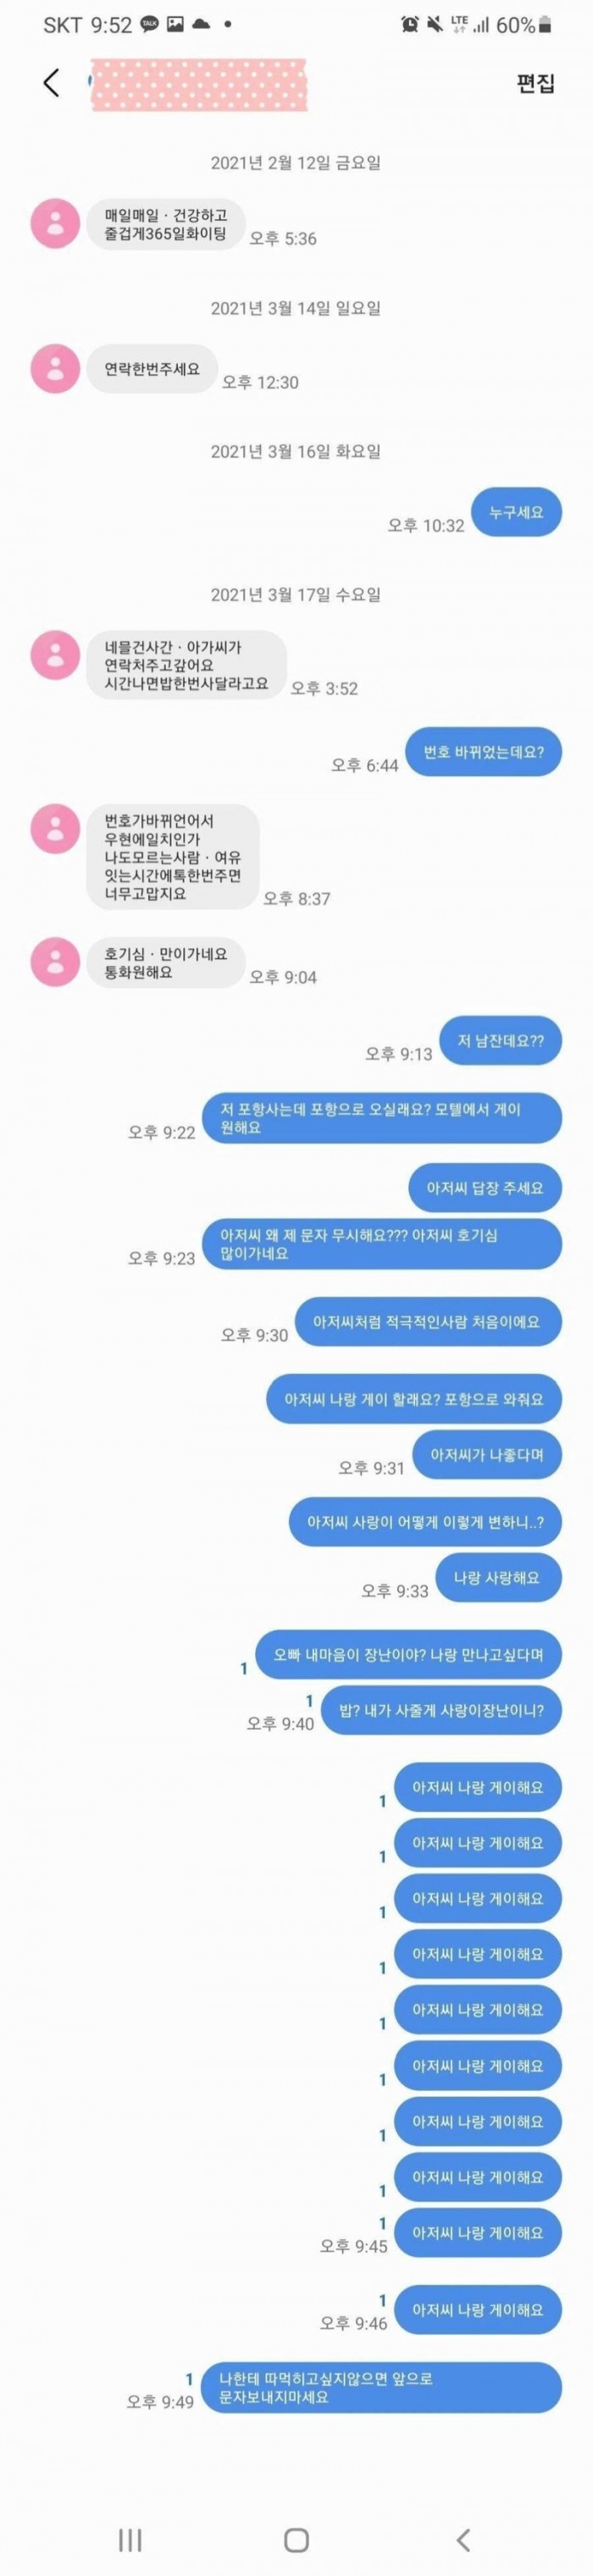Select the 번호 바뀌었는데요? message bubble
Screen dimensions: 593x2576
[484, 752]
